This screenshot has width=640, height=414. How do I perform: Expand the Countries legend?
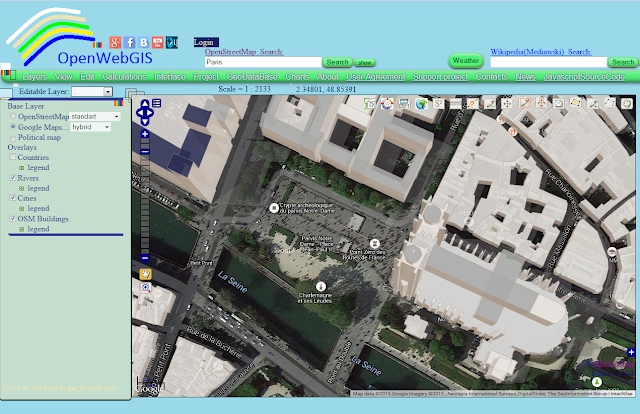click(x=22, y=168)
